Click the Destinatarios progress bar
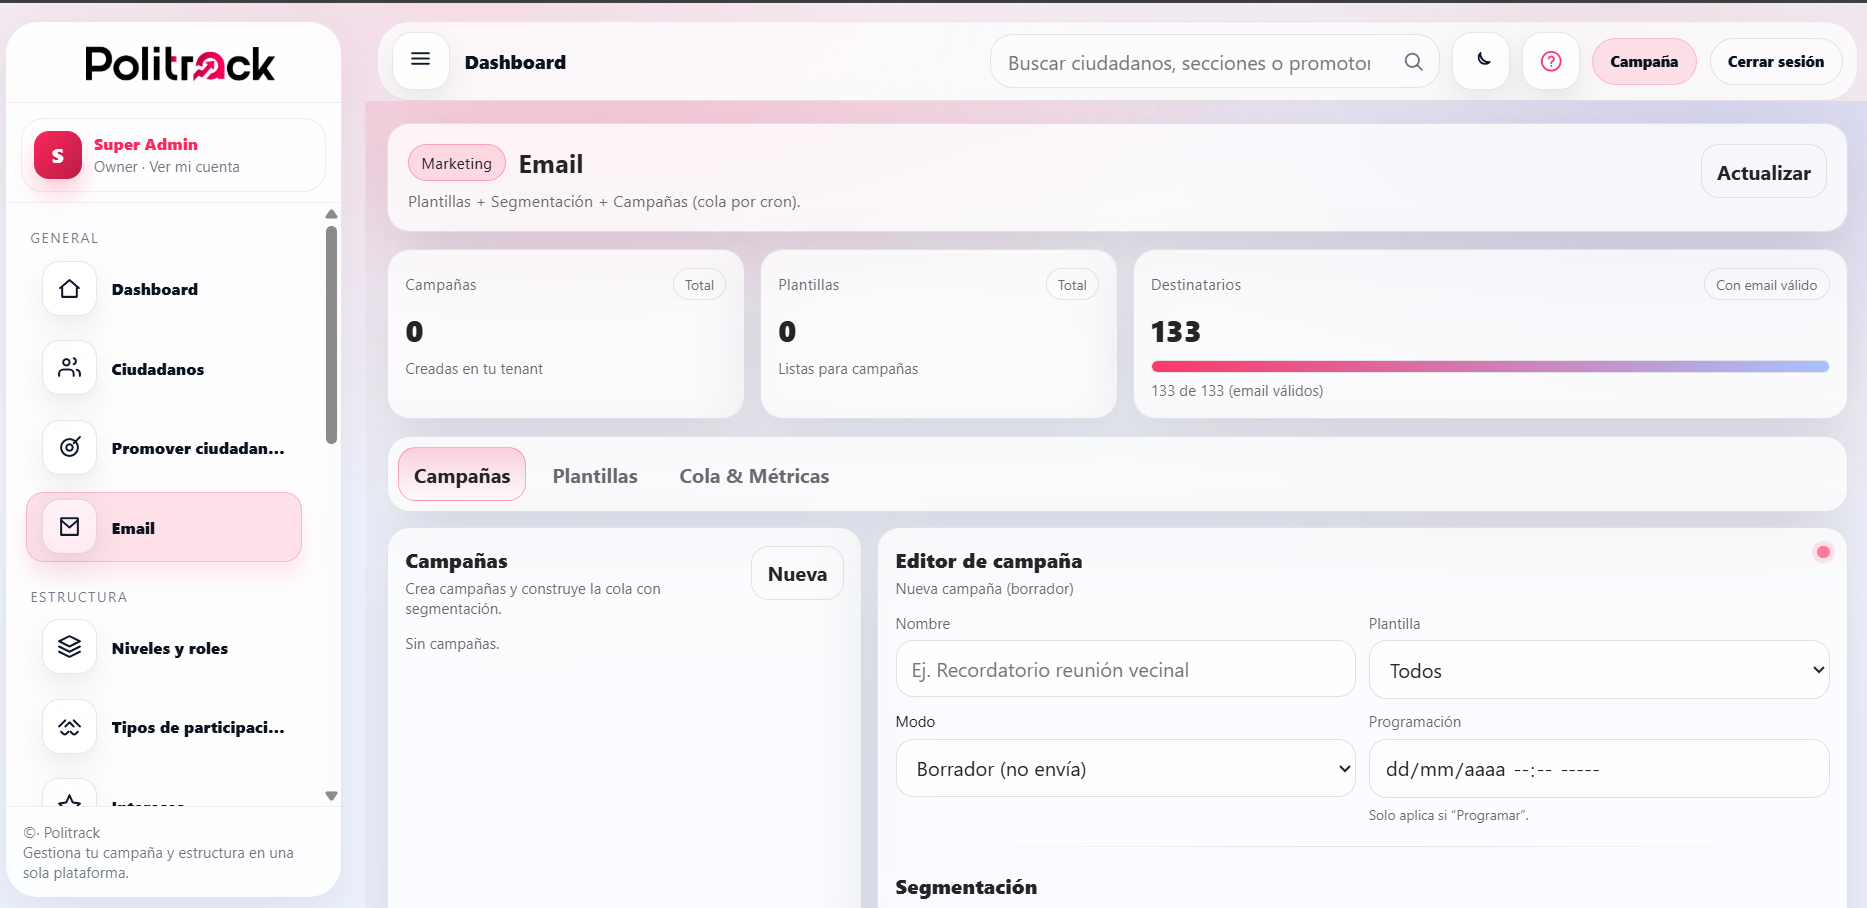Image resolution: width=1867 pixels, height=908 pixels. click(1489, 366)
